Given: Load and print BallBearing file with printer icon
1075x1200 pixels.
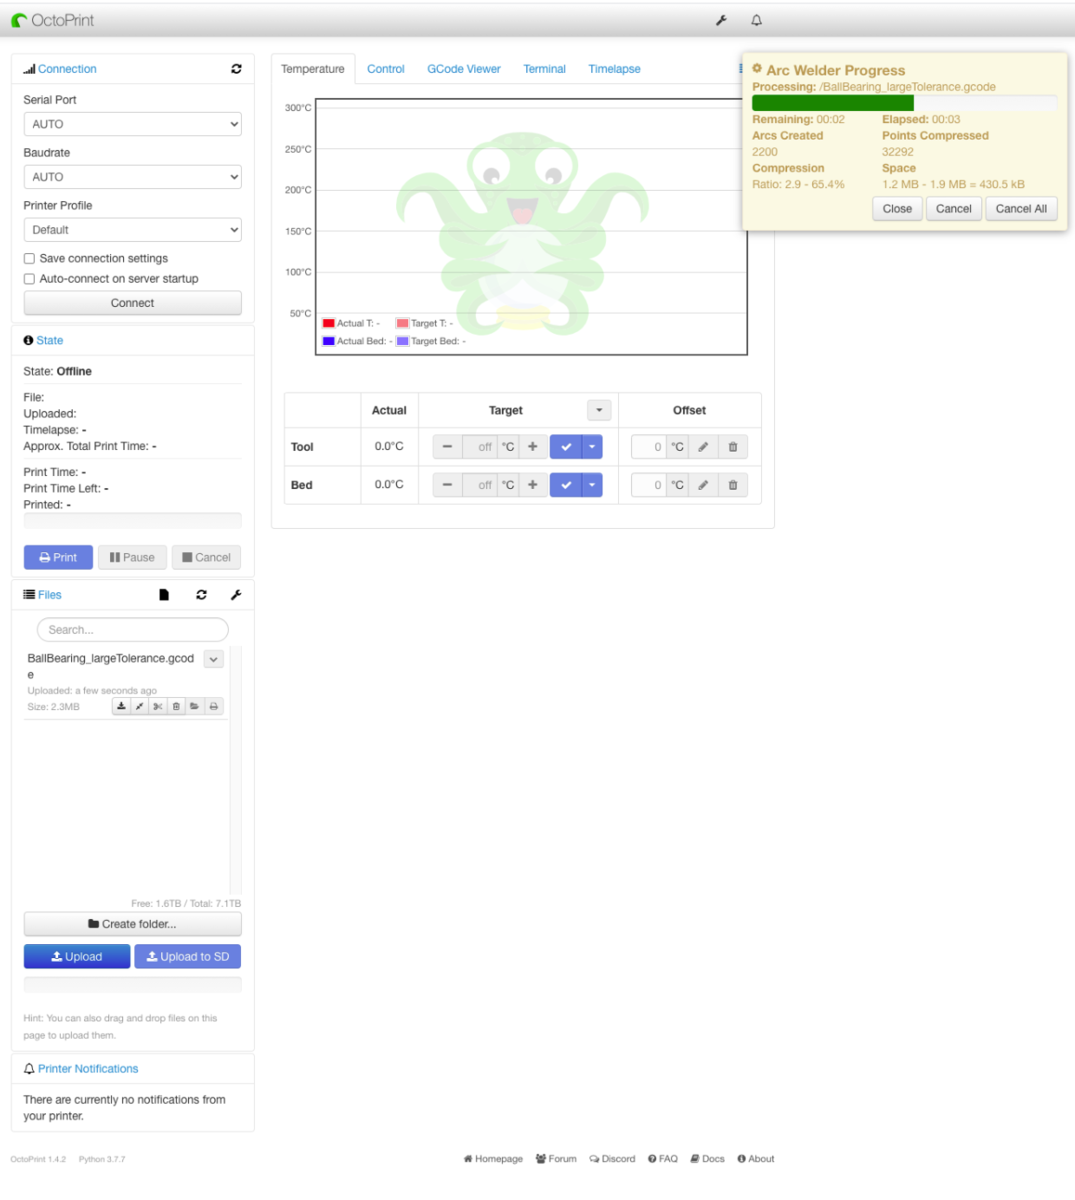Looking at the screenshot, I should [x=213, y=706].
